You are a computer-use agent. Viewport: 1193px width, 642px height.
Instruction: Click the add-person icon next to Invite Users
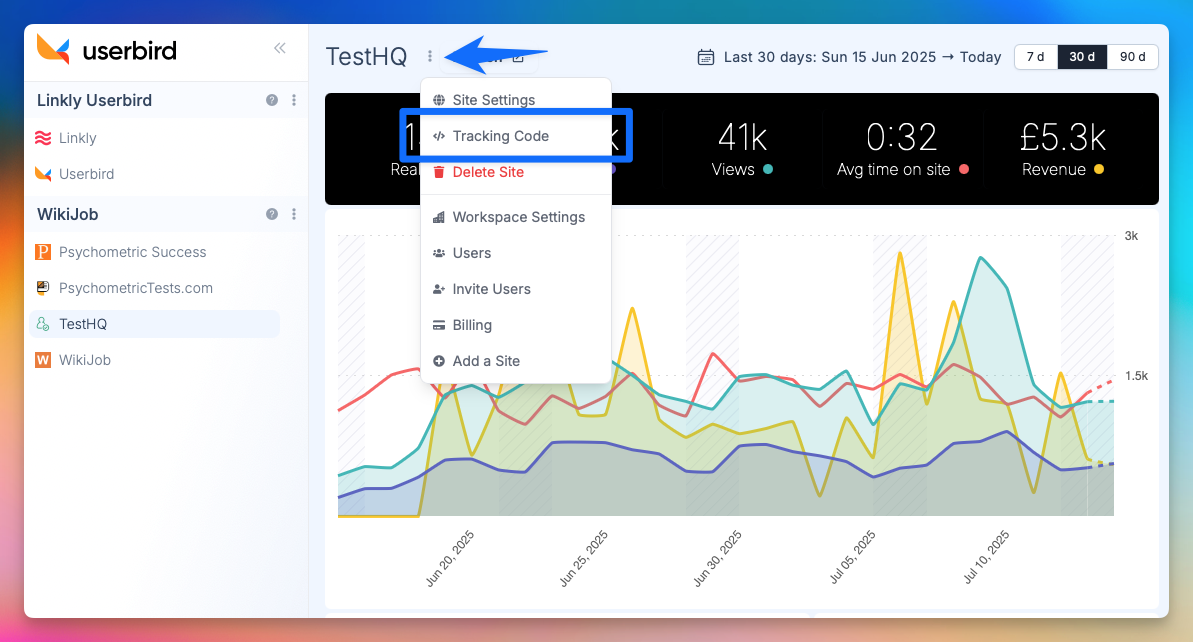(x=439, y=289)
